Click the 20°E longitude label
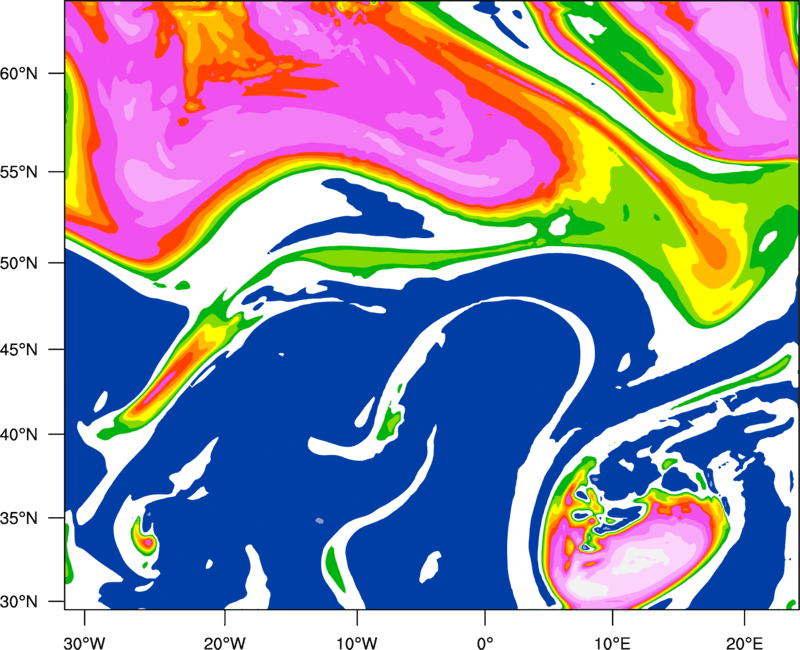 (744, 643)
